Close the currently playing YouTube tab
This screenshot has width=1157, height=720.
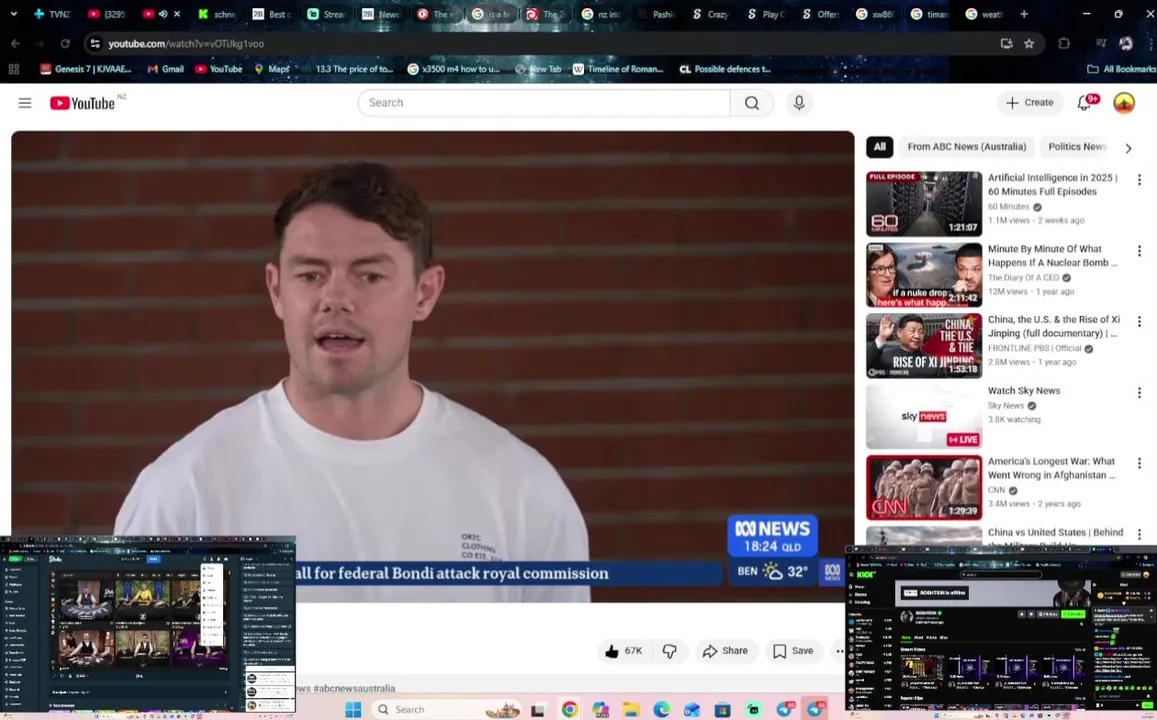click(177, 14)
